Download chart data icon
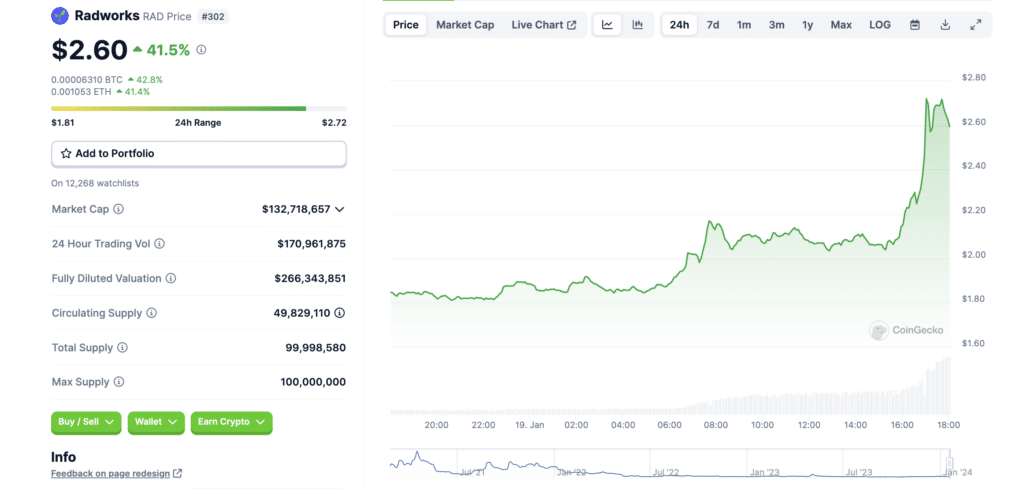Image resolution: width=1024 pixels, height=489 pixels. (x=945, y=25)
